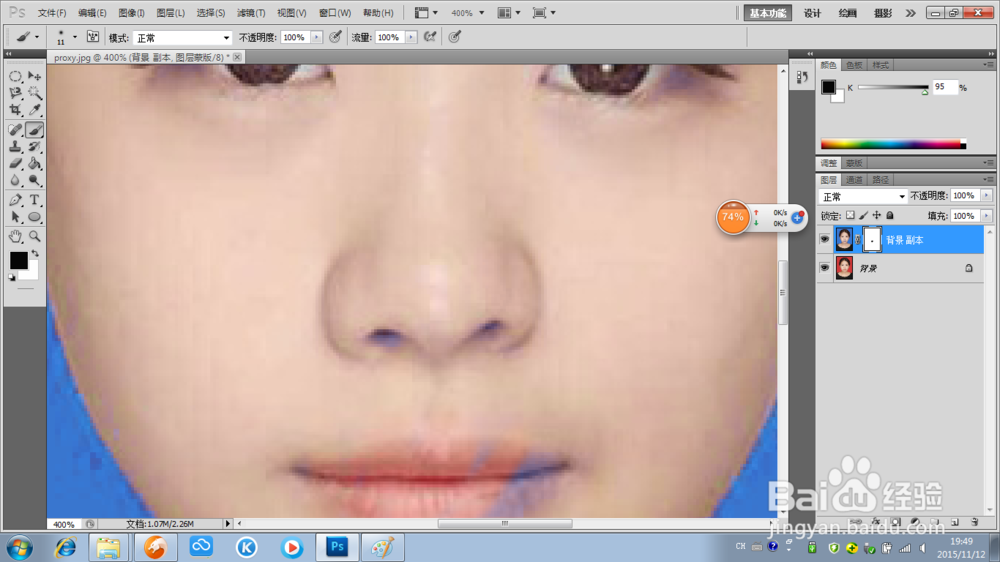Select the Blur tool
Image resolution: width=1000 pixels, height=562 pixels.
click(x=15, y=180)
